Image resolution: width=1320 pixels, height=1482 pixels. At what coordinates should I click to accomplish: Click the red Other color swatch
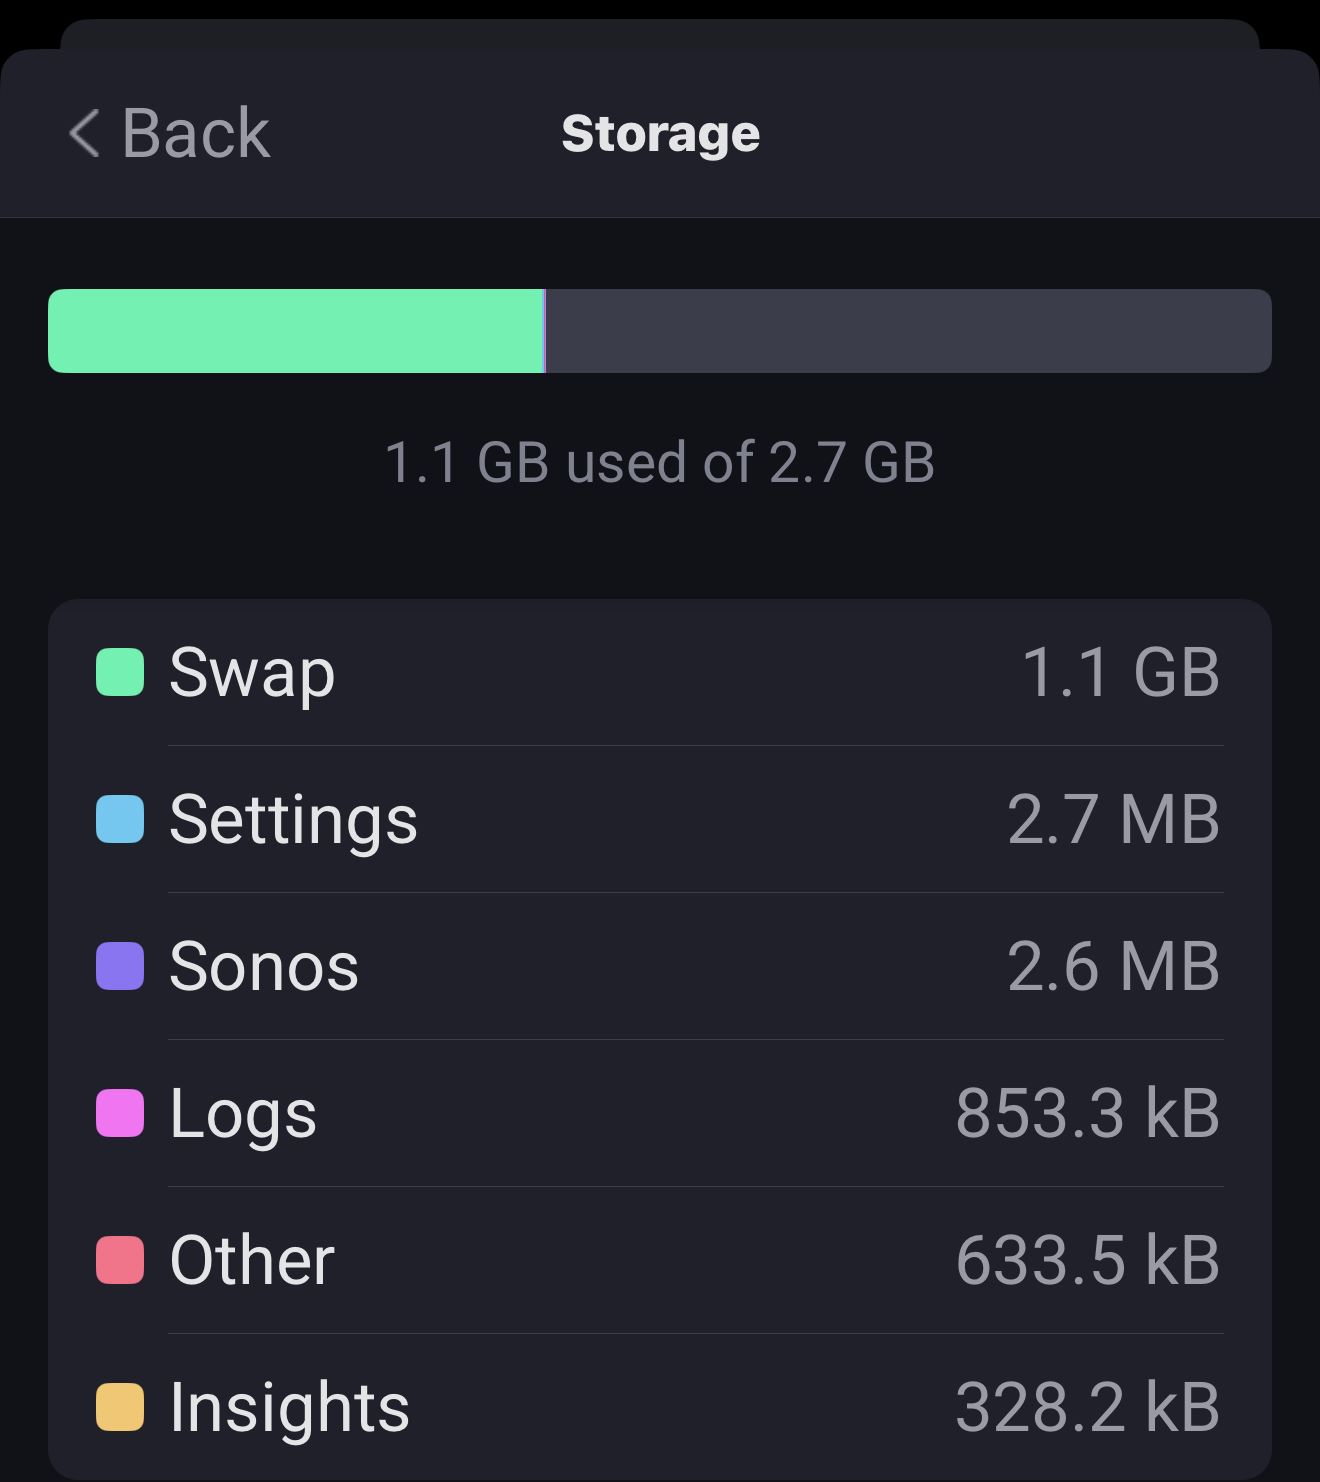[x=120, y=1260]
